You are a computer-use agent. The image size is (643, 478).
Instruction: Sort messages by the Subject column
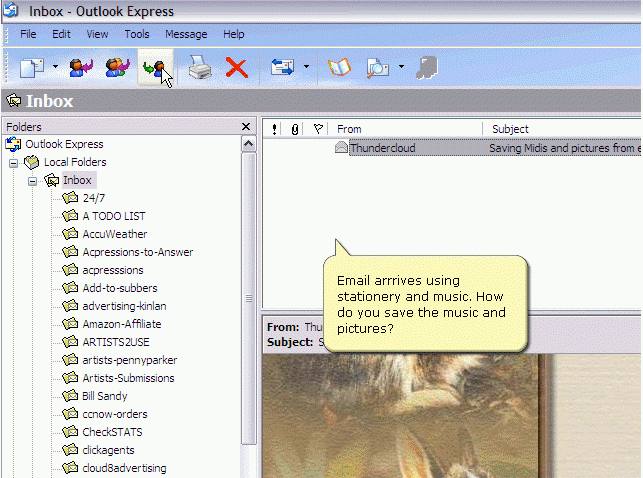pyautogui.click(x=564, y=130)
